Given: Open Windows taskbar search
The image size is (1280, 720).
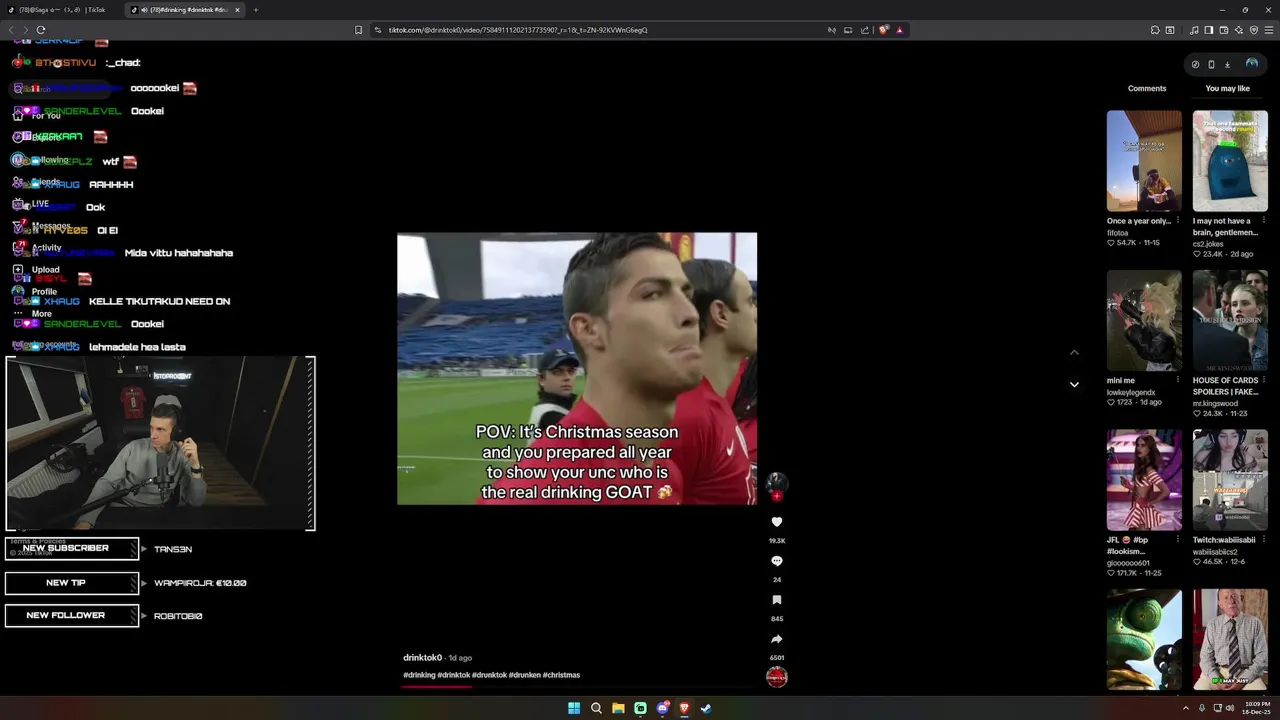Looking at the screenshot, I should click(x=596, y=708).
